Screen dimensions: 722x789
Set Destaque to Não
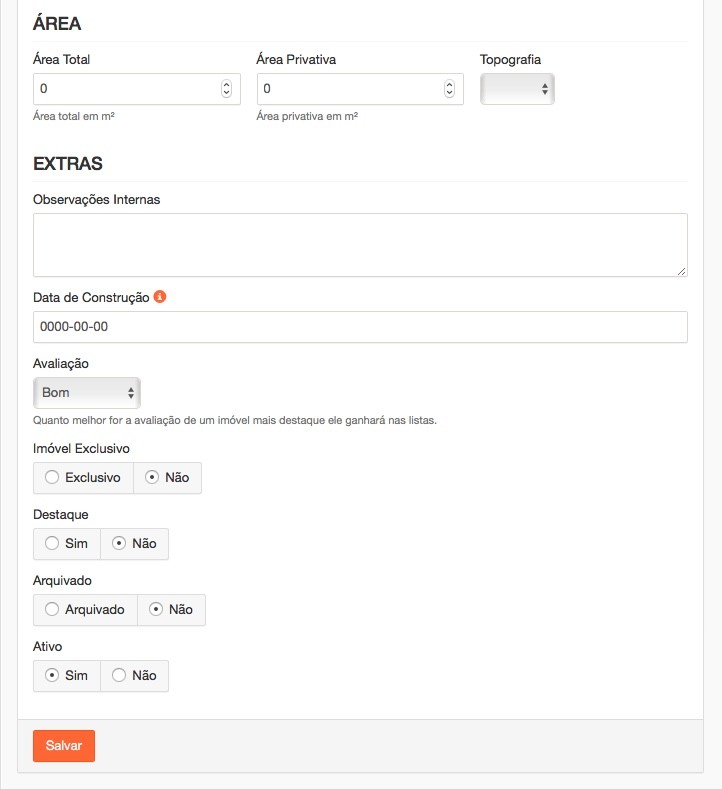134,544
